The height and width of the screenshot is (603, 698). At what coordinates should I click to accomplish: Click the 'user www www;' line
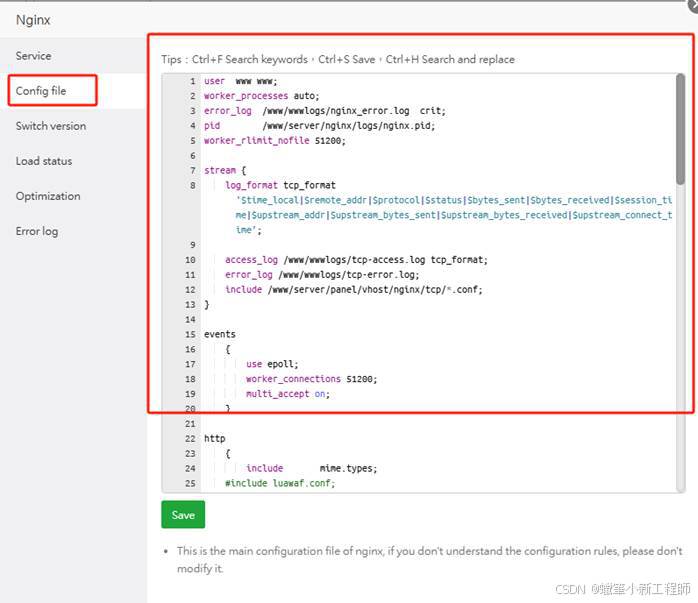click(x=240, y=81)
